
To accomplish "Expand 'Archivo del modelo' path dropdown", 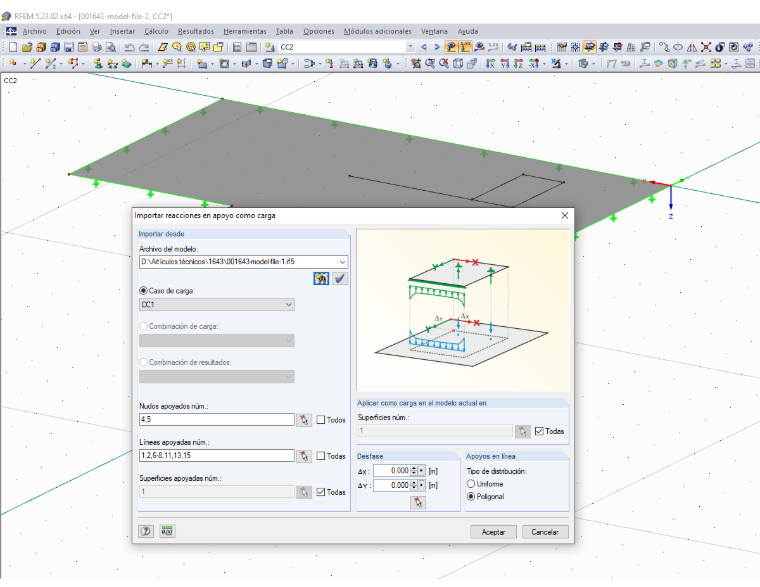I will pos(342,262).
